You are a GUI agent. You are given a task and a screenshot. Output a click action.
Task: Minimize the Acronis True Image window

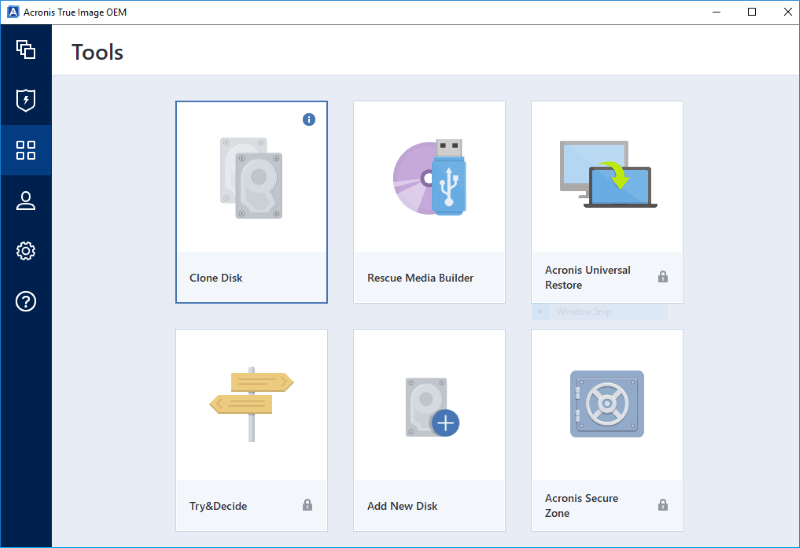coord(716,12)
